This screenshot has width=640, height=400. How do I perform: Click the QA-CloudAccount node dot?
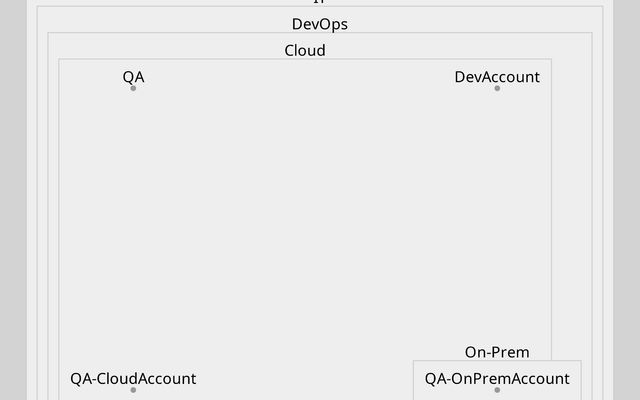(x=133, y=389)
